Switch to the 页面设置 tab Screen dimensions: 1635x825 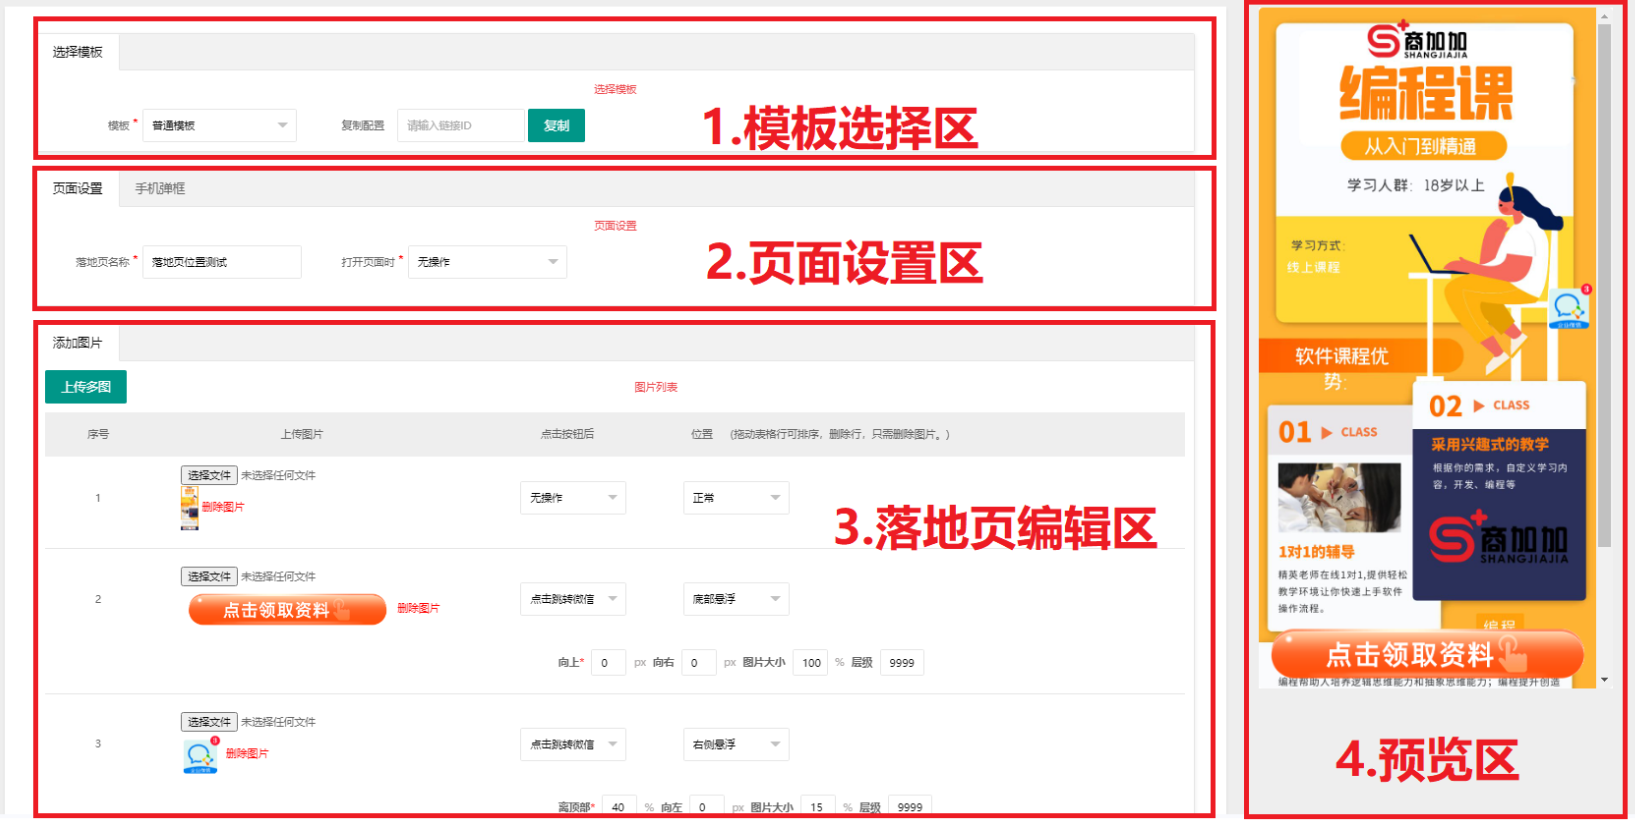pyautogui.click(x=78, y=188)
